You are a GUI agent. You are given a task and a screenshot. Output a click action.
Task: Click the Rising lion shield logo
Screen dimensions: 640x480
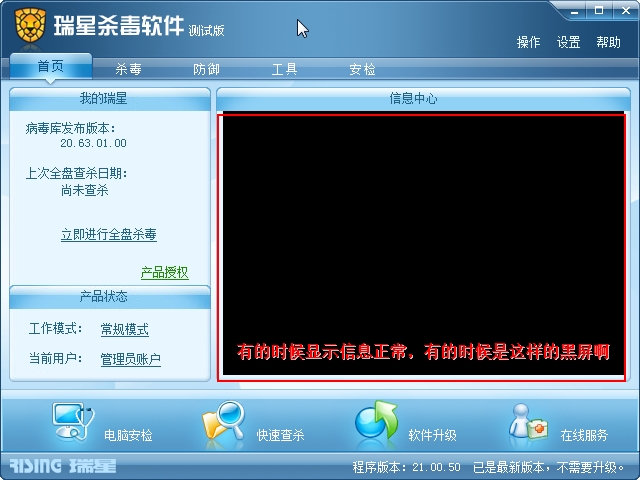tap(30, 25)
